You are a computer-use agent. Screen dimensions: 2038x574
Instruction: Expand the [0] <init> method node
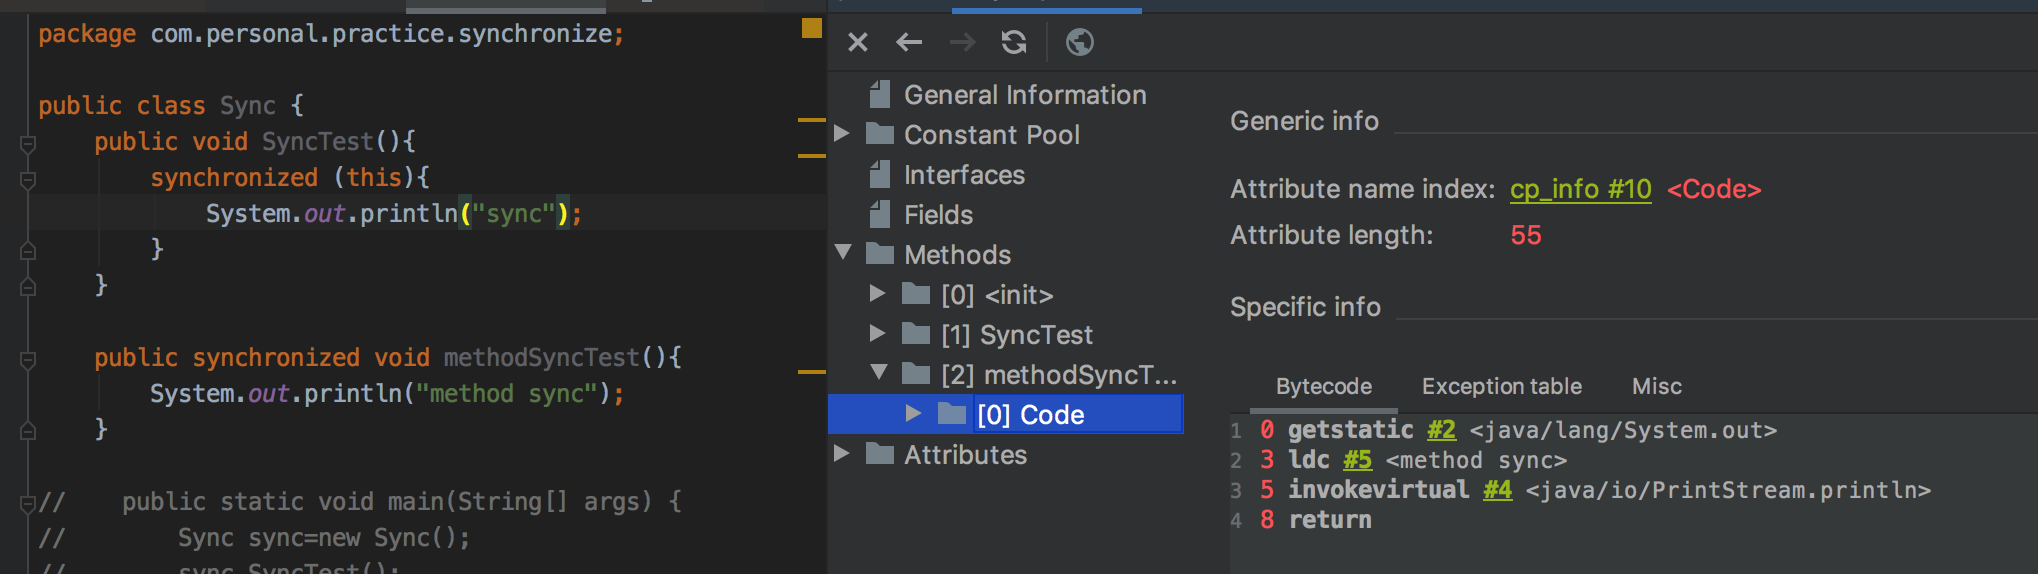point(878,294)
